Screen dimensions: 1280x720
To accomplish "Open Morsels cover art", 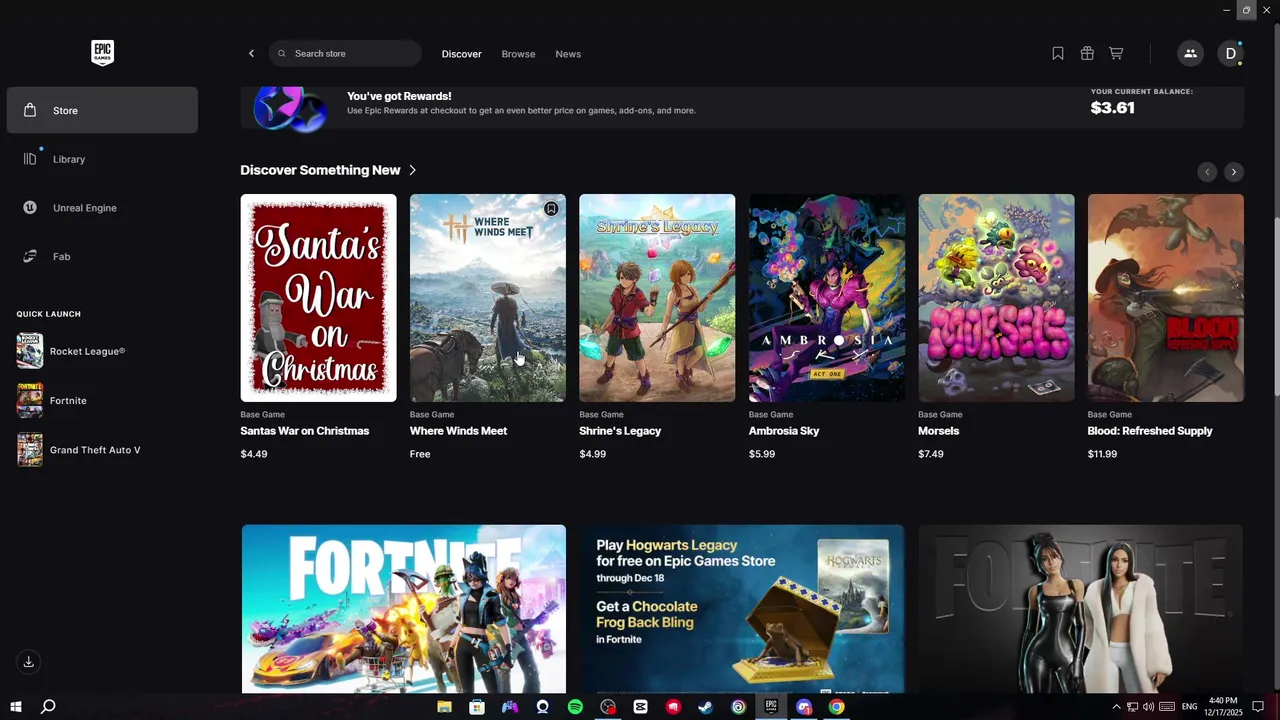I will [996, 298].
